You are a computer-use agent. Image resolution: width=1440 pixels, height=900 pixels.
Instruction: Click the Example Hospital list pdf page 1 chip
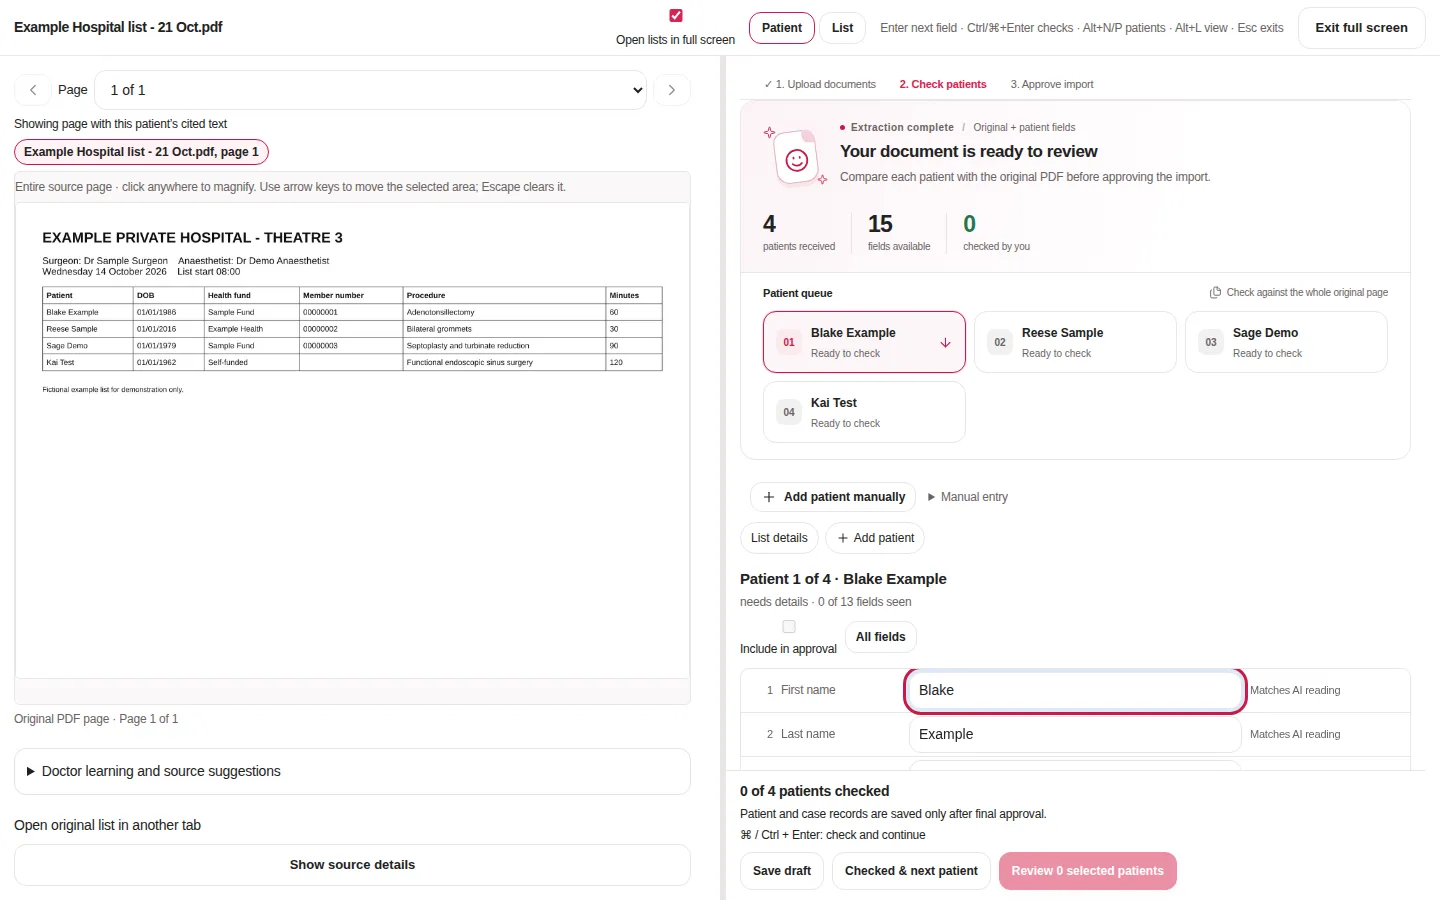141,152
